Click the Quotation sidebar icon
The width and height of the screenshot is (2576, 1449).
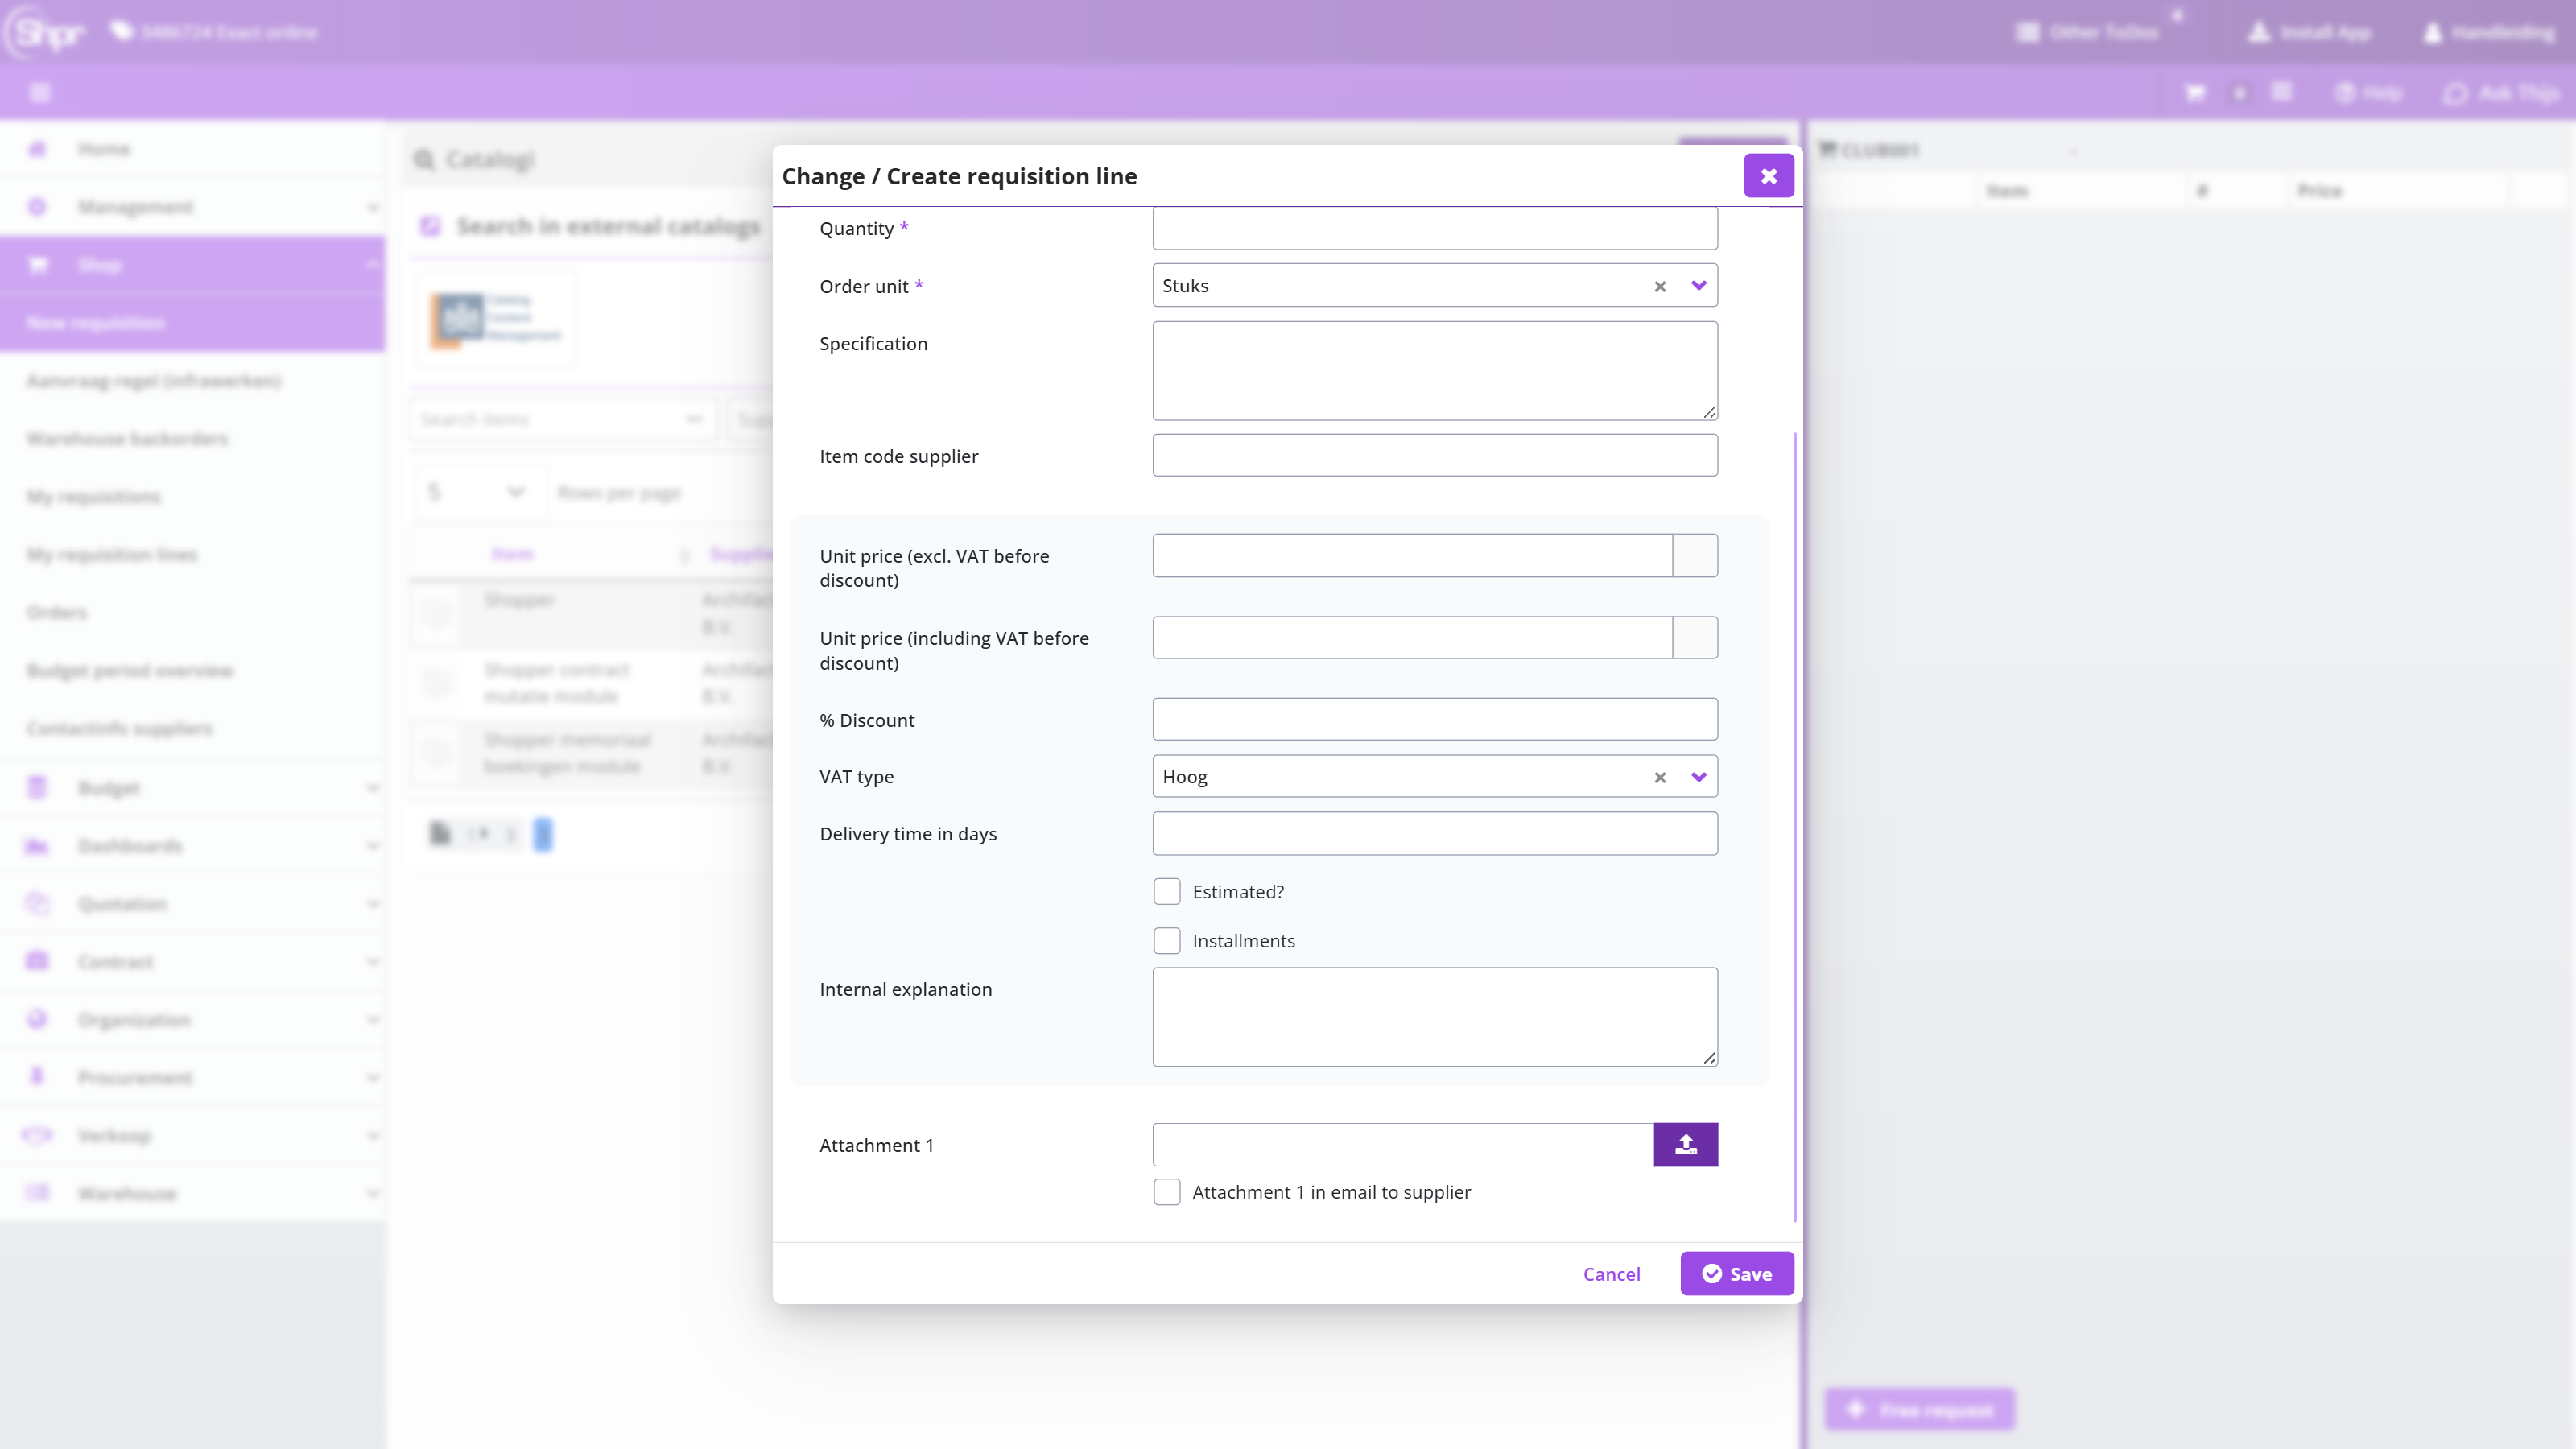click(x=37, y=903)
